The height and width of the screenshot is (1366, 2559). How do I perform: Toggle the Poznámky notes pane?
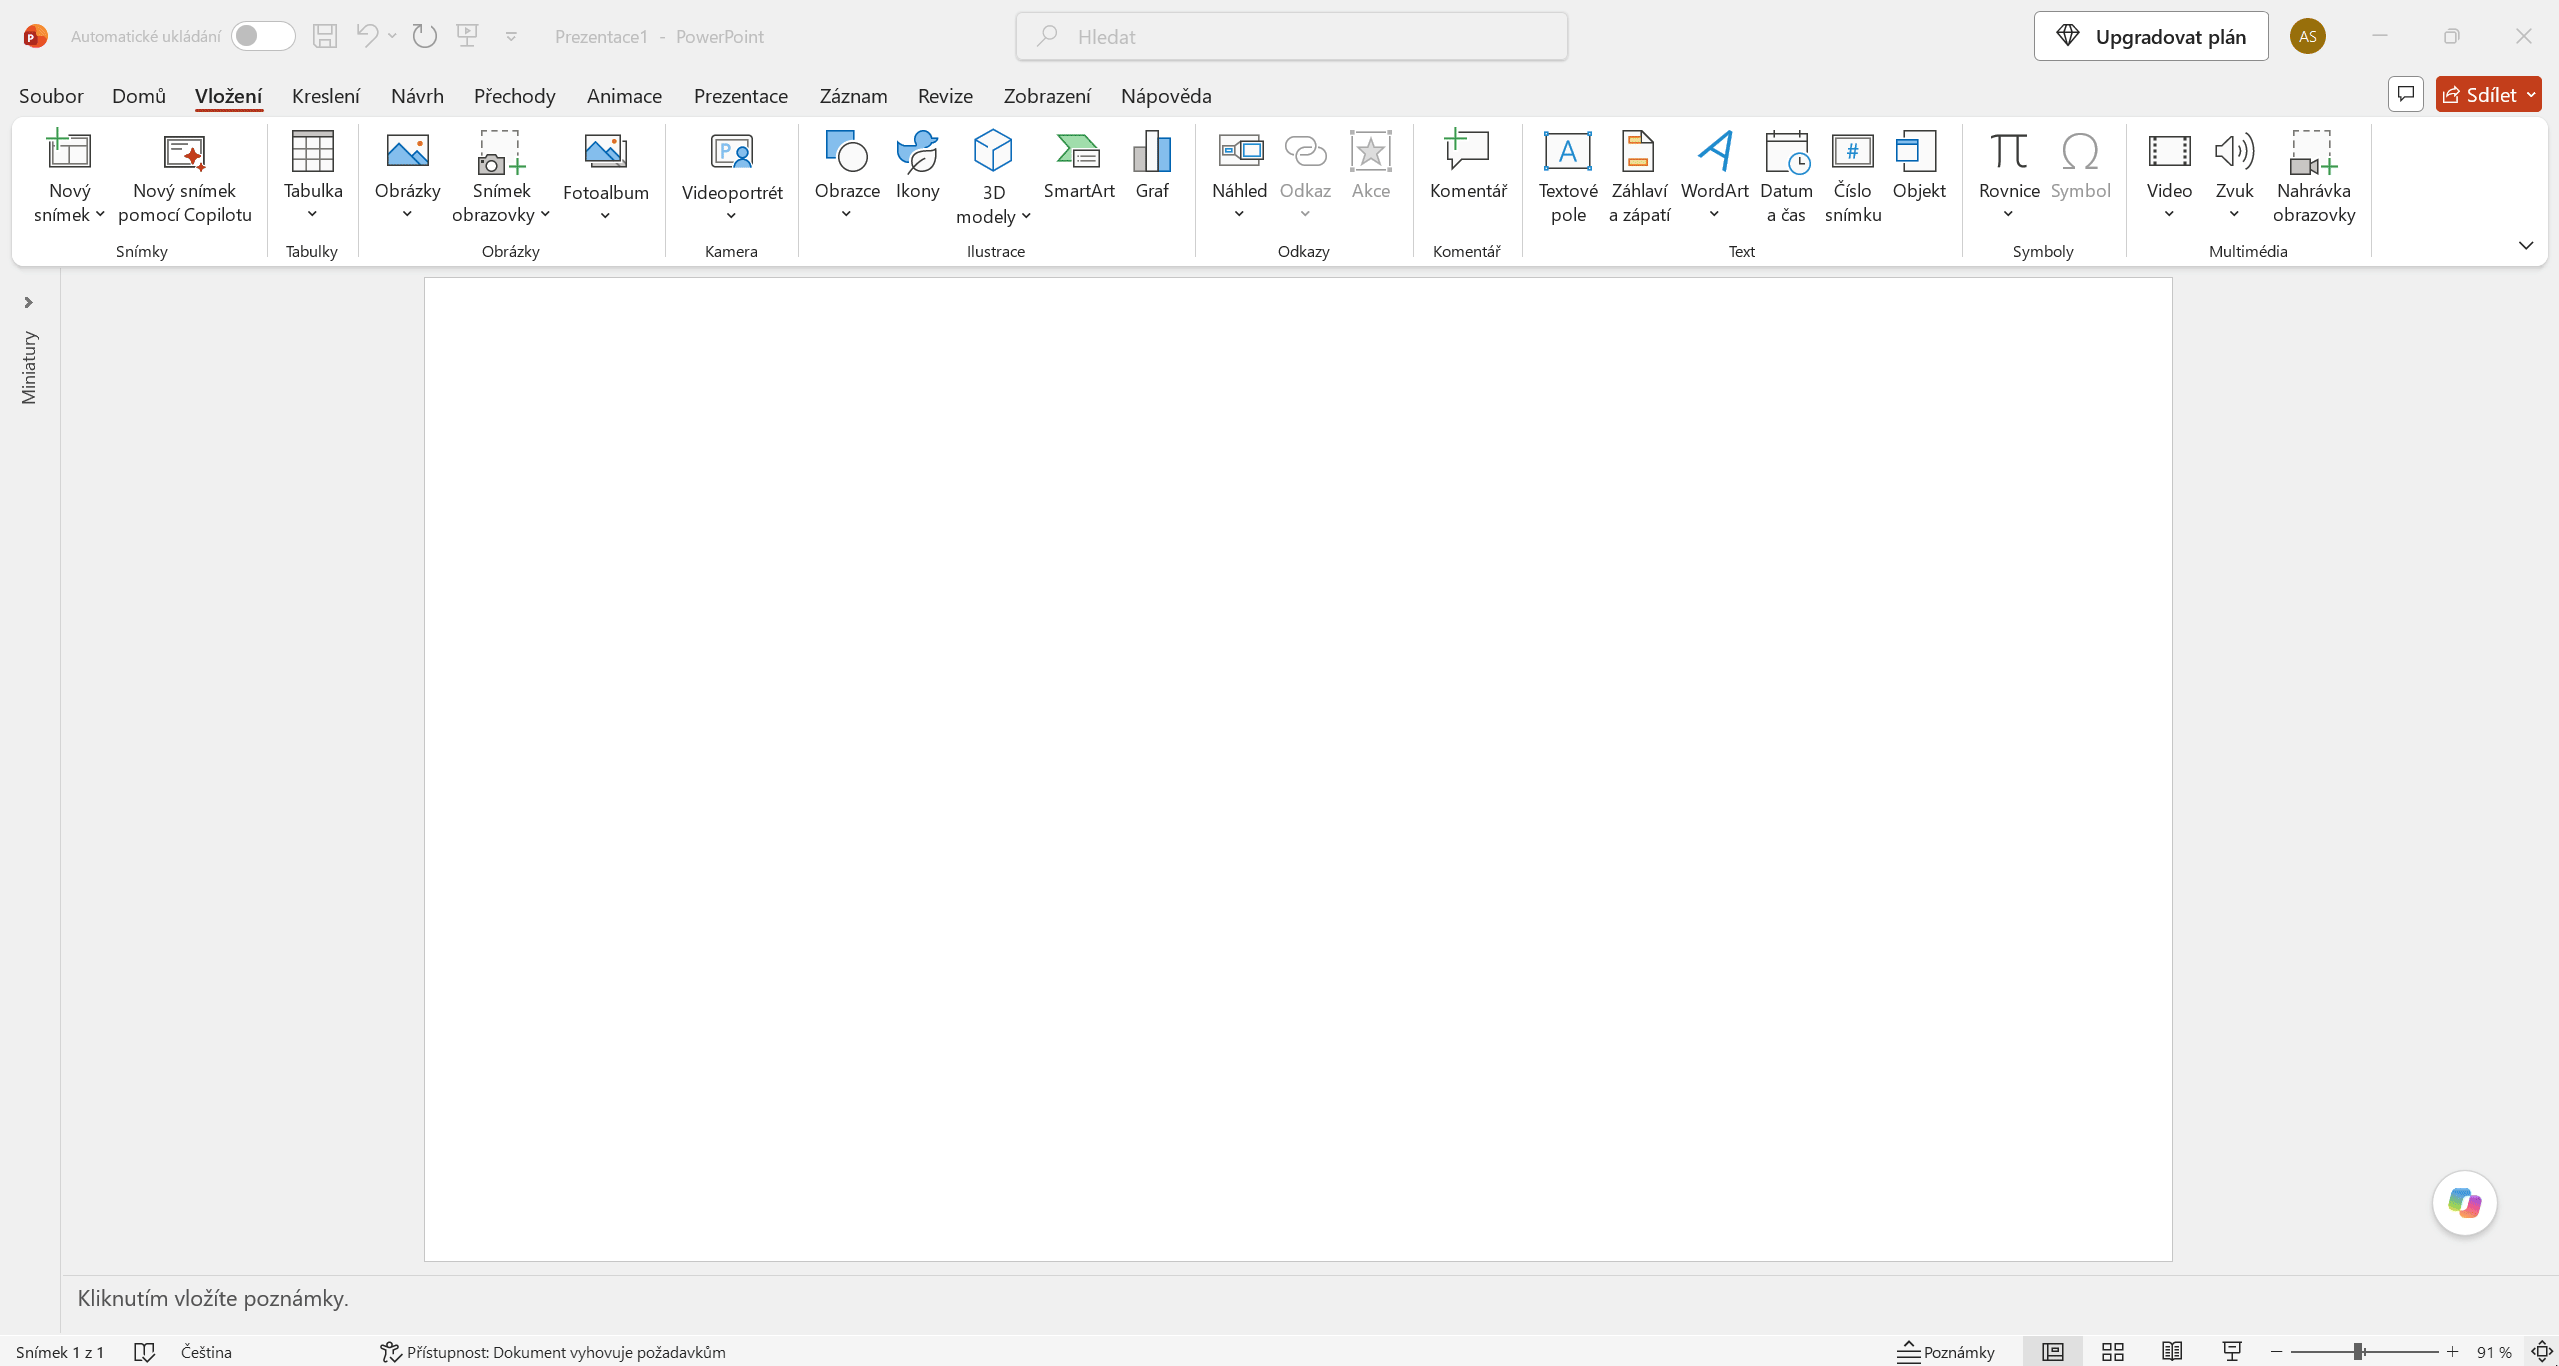point(1946,1352)
